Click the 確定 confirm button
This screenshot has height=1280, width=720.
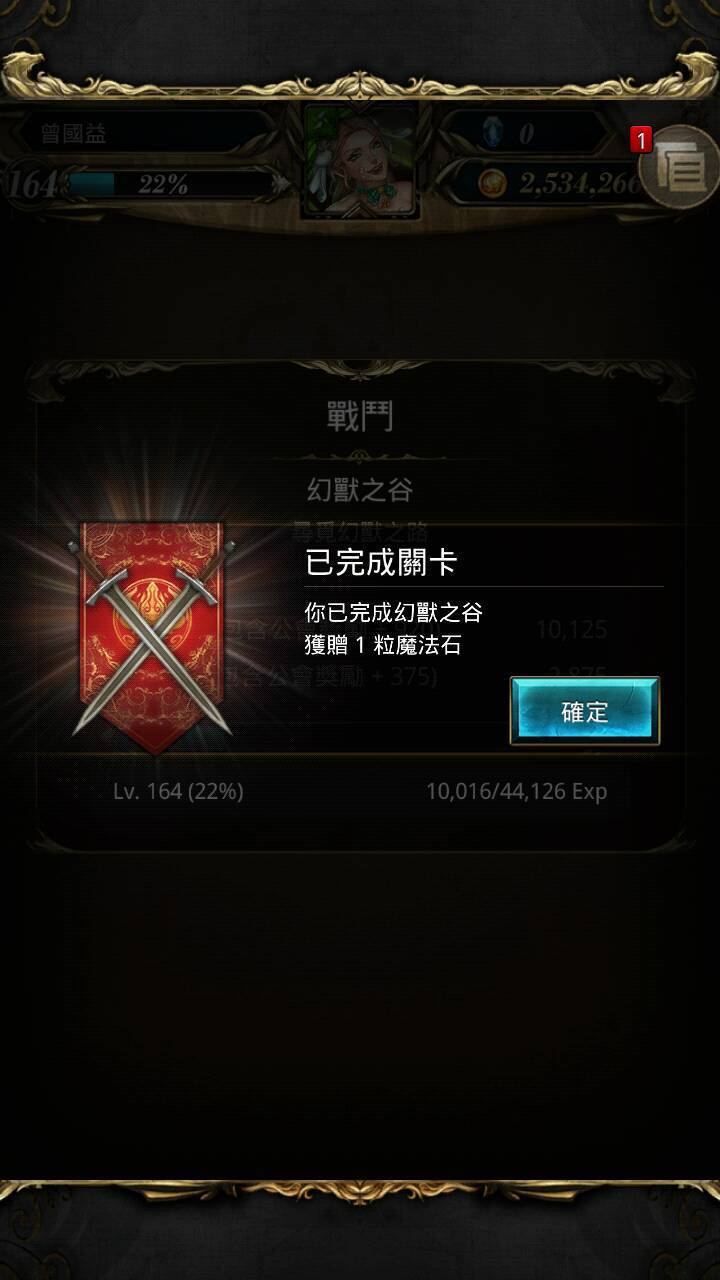tap(585, 711)
